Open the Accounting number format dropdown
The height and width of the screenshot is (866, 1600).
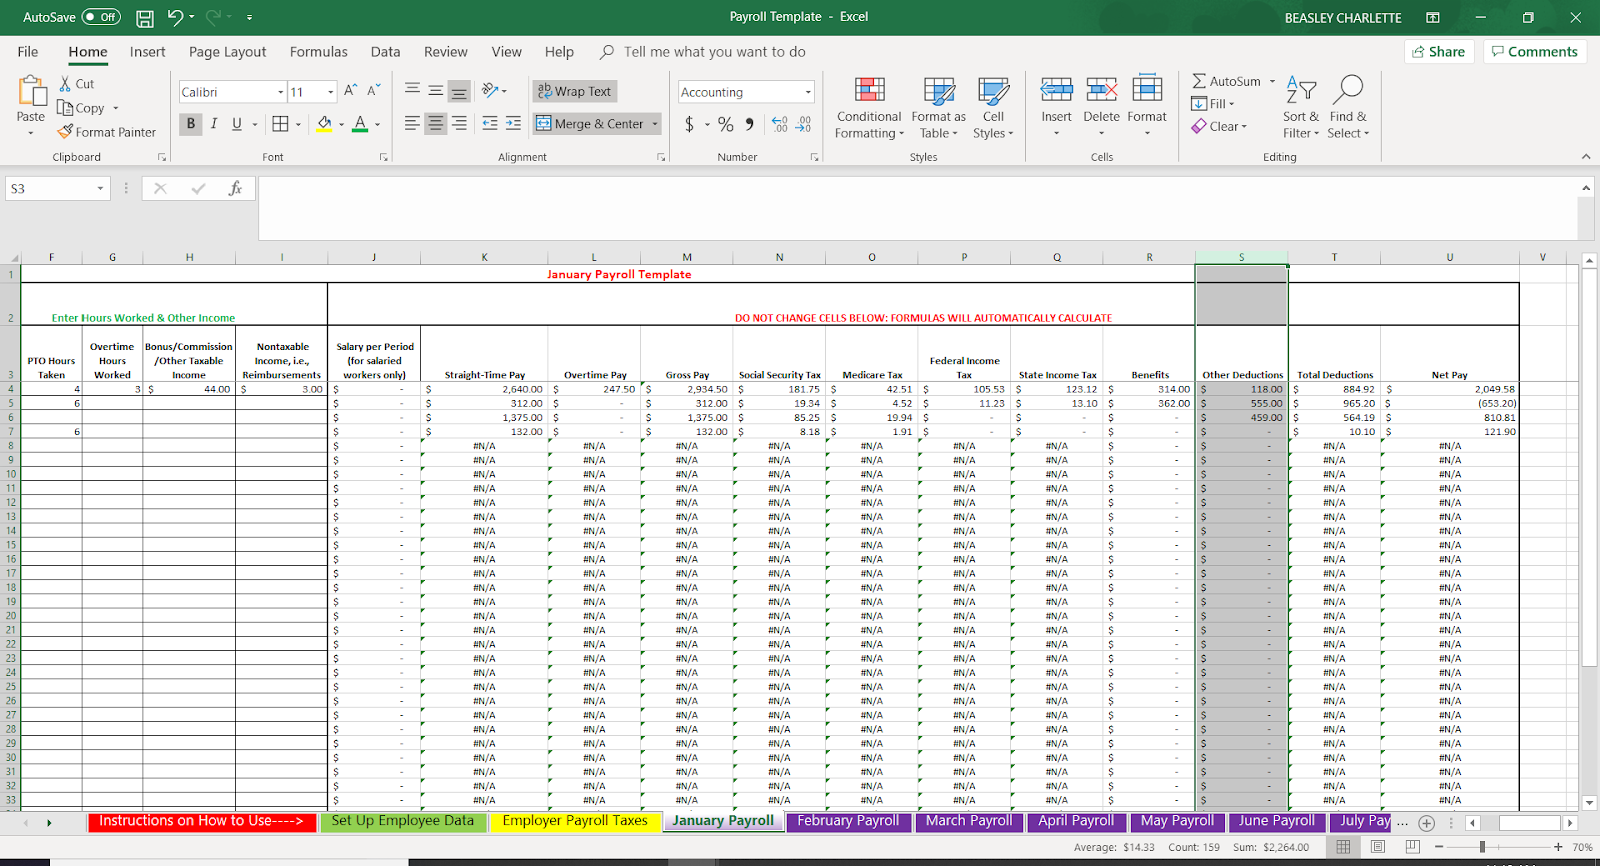(808, 92)
